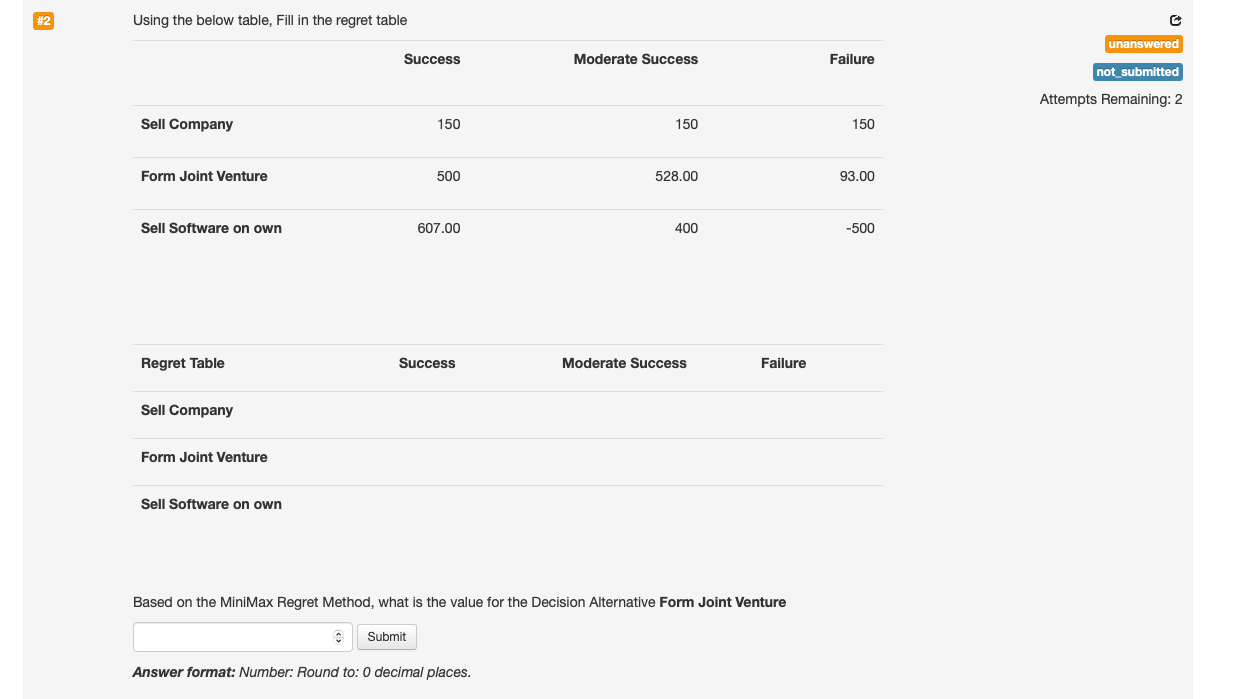Click the orange unanswered status badge
The height and width of the screenshot is (699, 1237).
pos(1143,44)
